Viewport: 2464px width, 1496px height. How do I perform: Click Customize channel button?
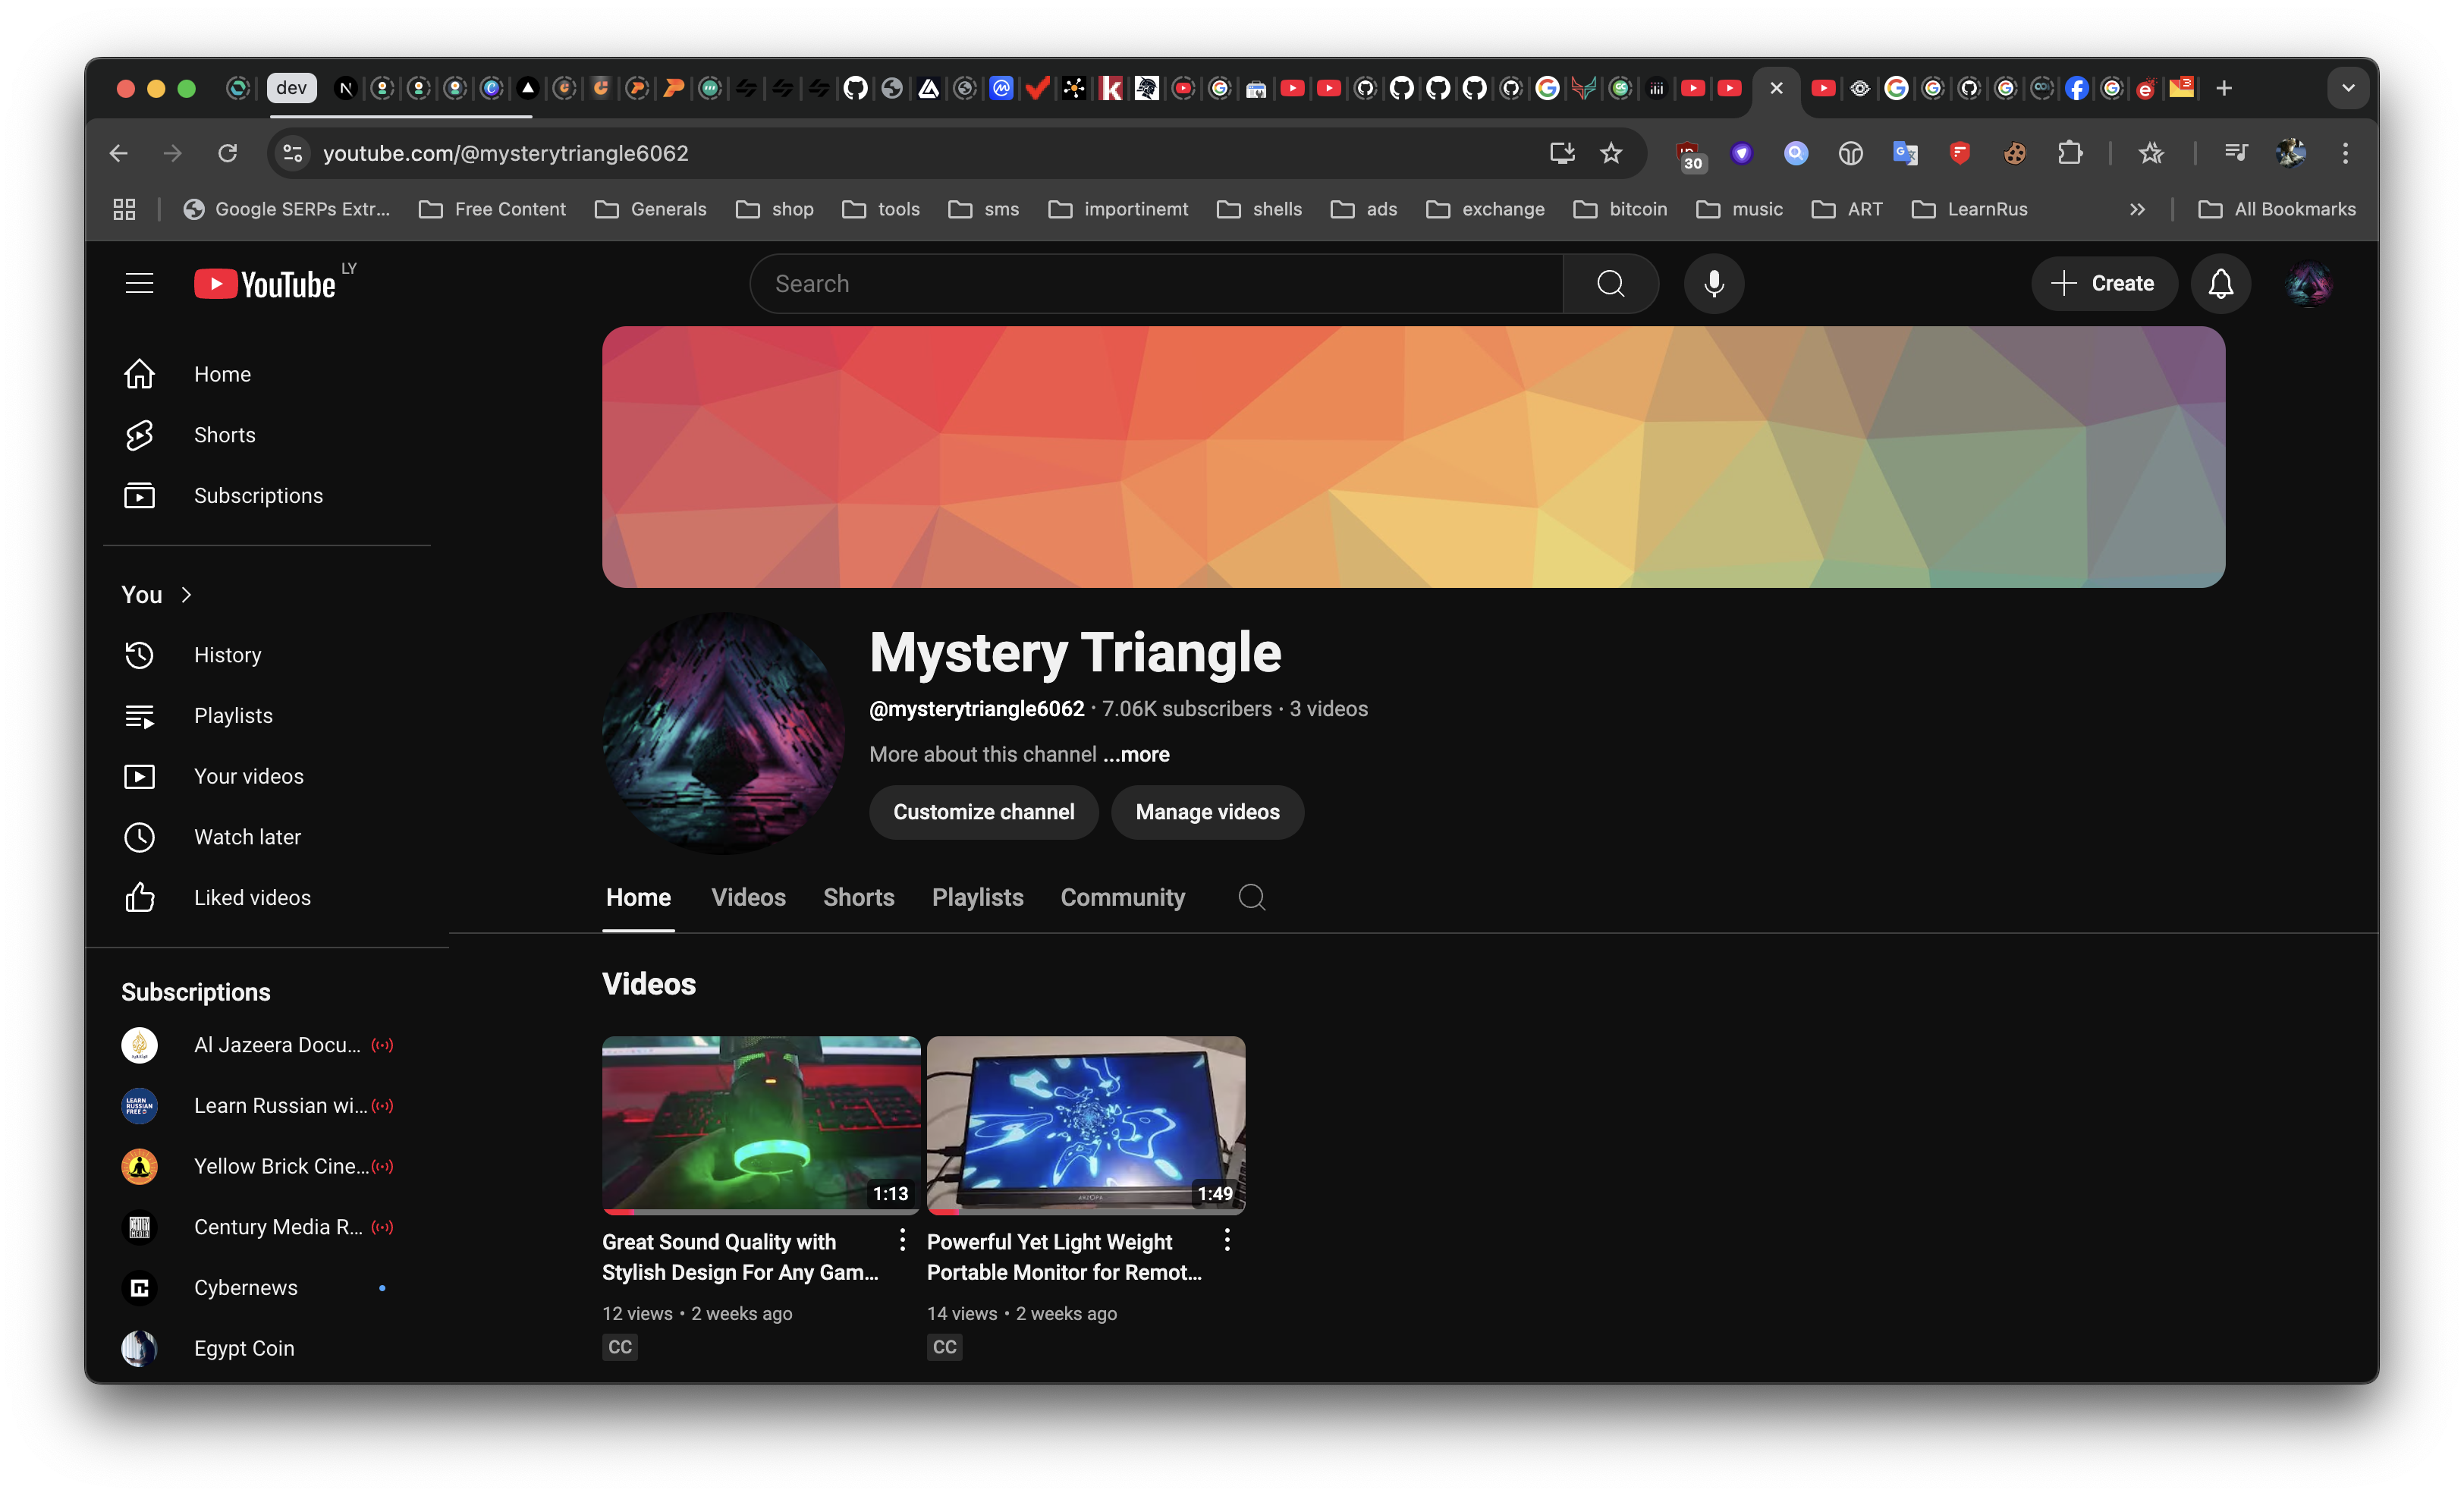(983, 812)
